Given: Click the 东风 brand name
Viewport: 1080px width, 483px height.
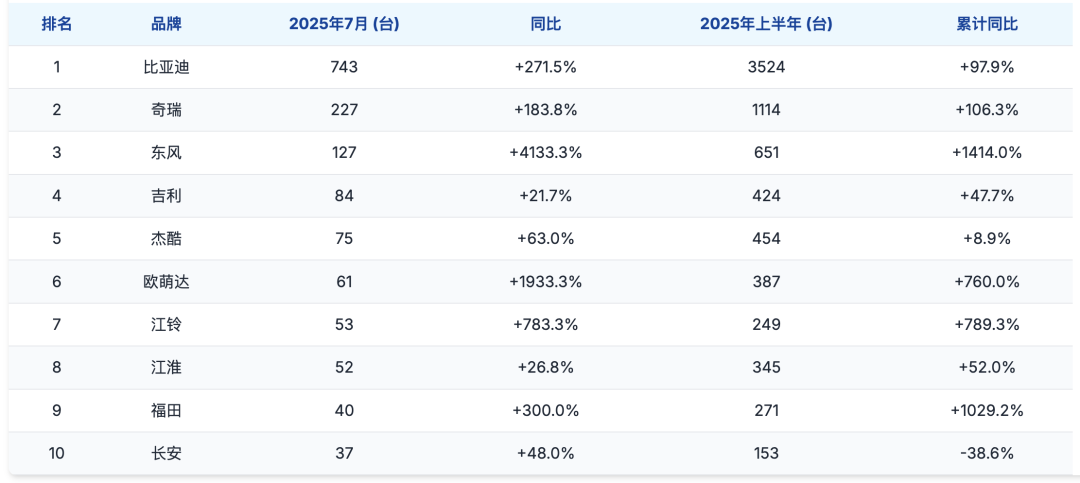Looking at the screenshot, I should [x=166, y=153].
